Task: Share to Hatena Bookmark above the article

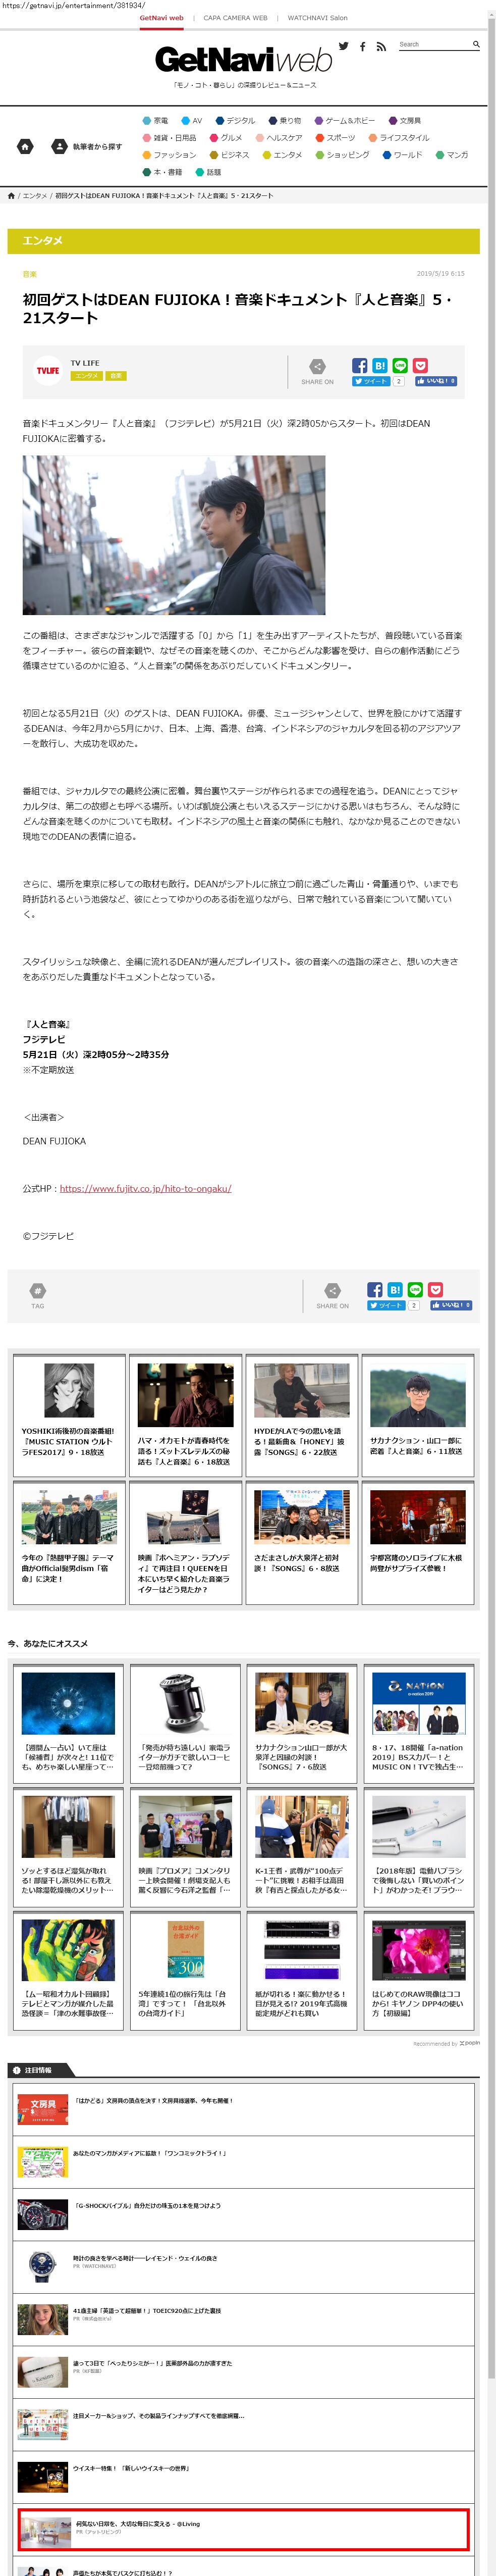Action: (380, 366)
